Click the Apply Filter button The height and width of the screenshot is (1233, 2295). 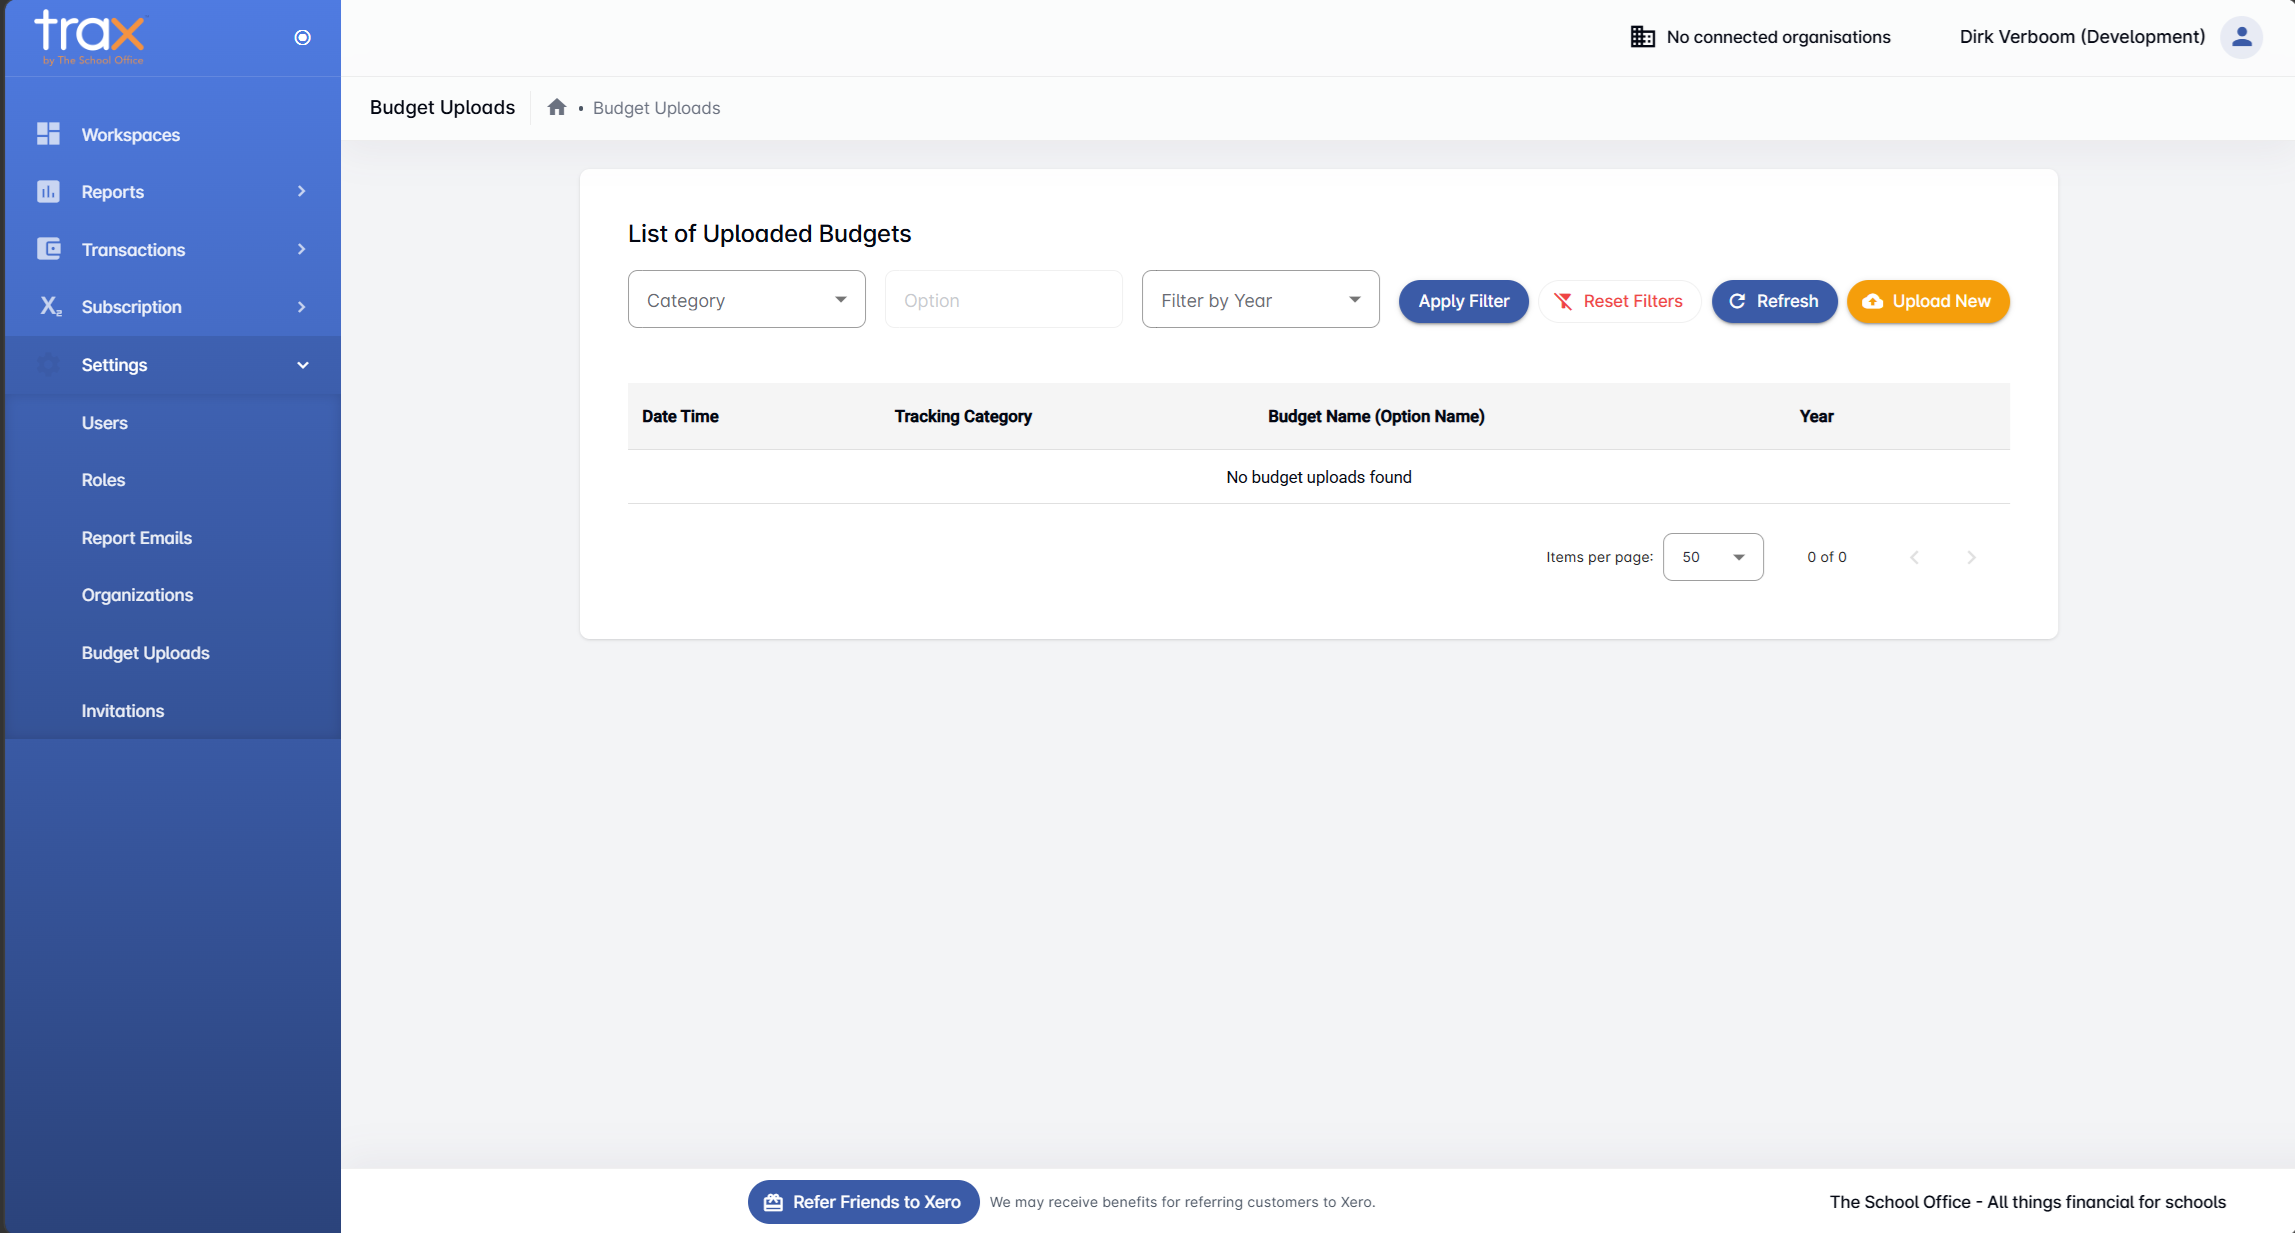point(1463,301)
